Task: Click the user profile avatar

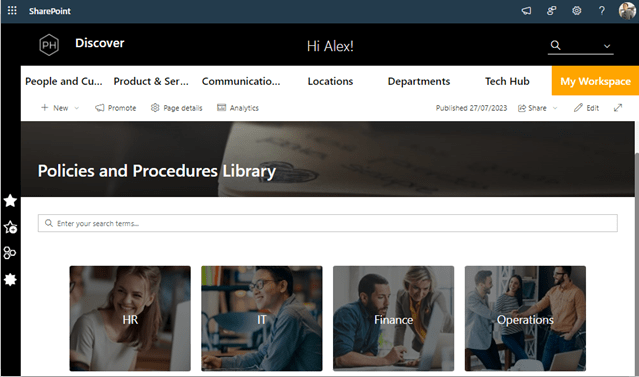Action: pos(627,11)
